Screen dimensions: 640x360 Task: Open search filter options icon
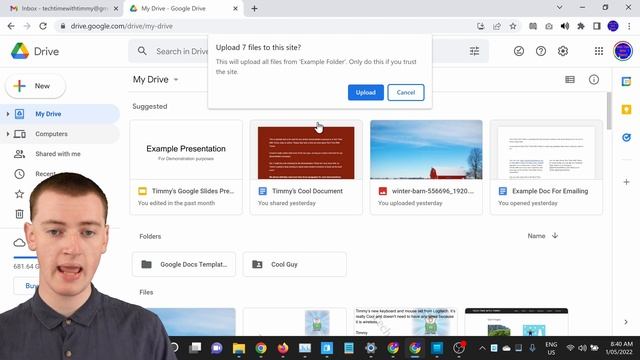click(474, 51)
